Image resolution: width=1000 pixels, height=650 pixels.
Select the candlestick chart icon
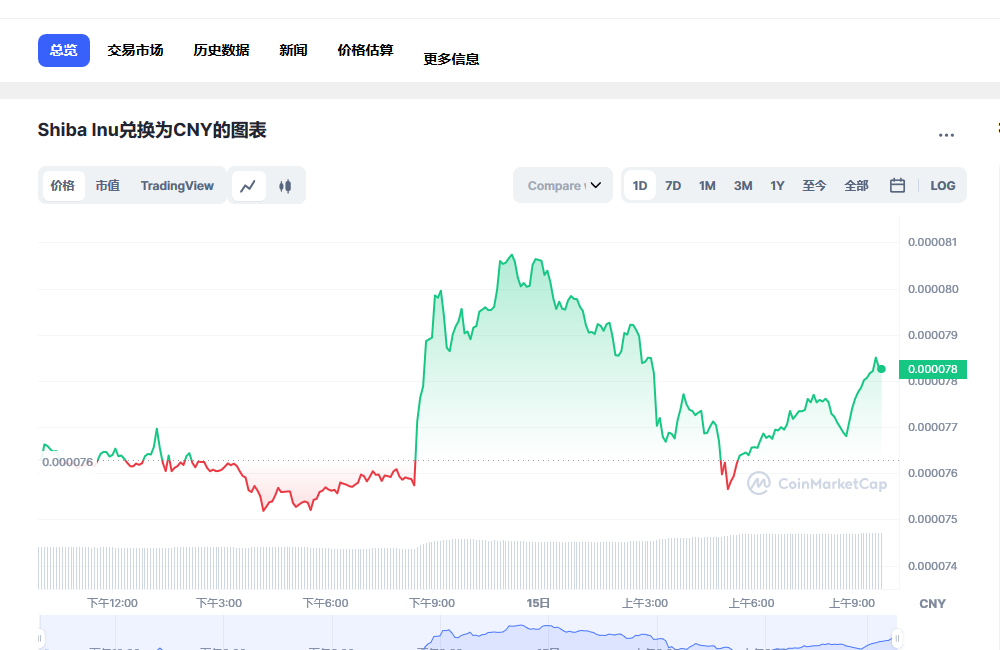click(287, 185)
